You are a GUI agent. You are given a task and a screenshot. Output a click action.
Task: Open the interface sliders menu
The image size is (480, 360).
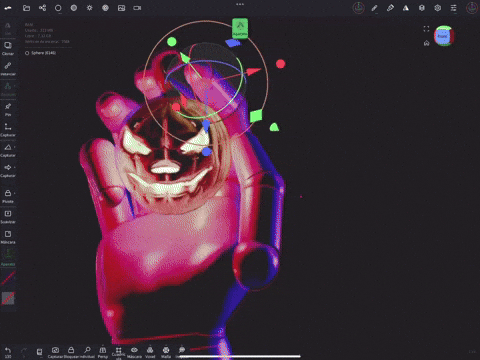pyautogui.click(x=453, y=8)
